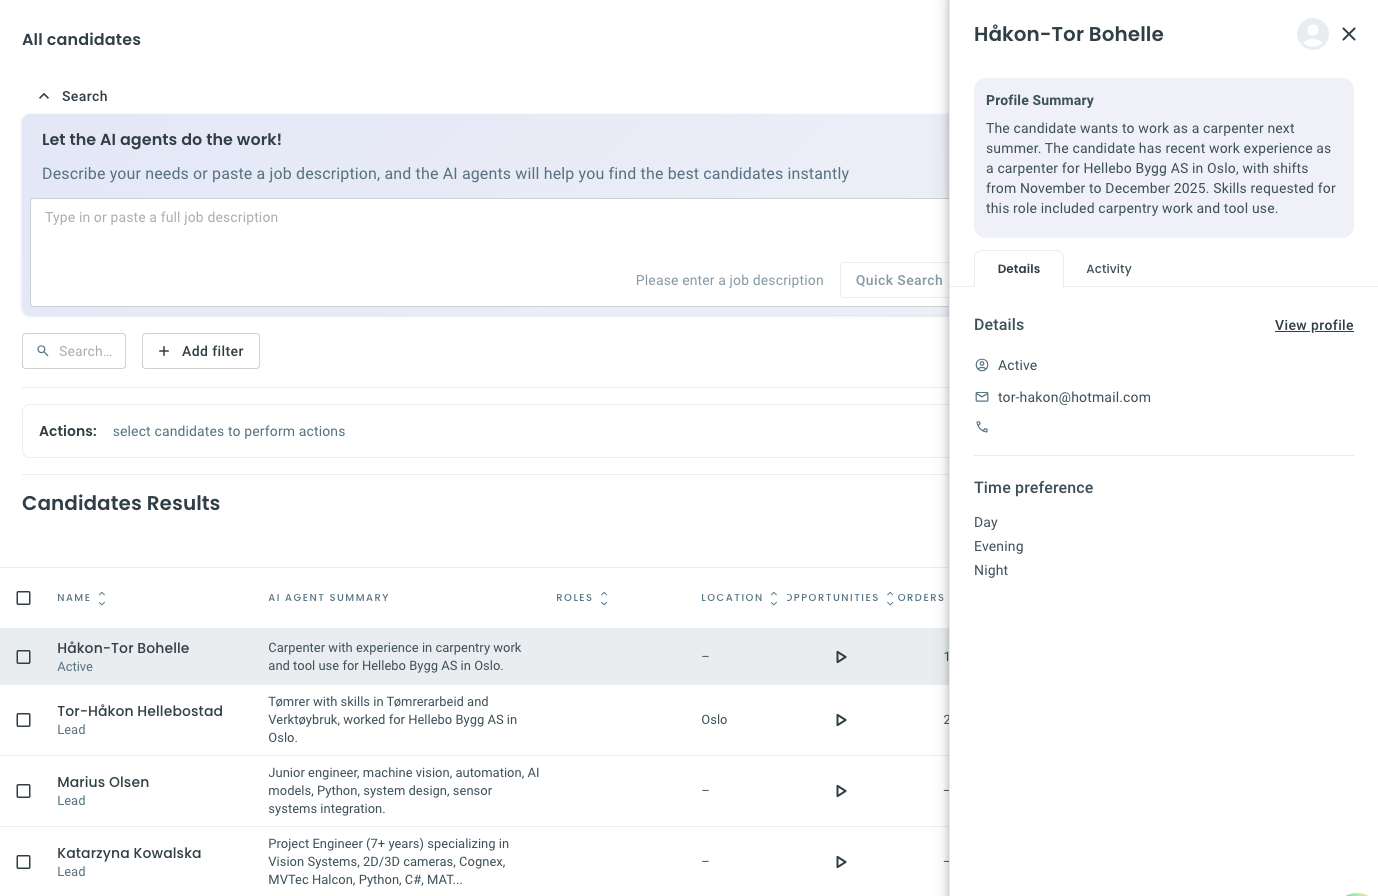Click the Orders column header
The width and height of the screenshot is (1378, 896).
point(921,598)
